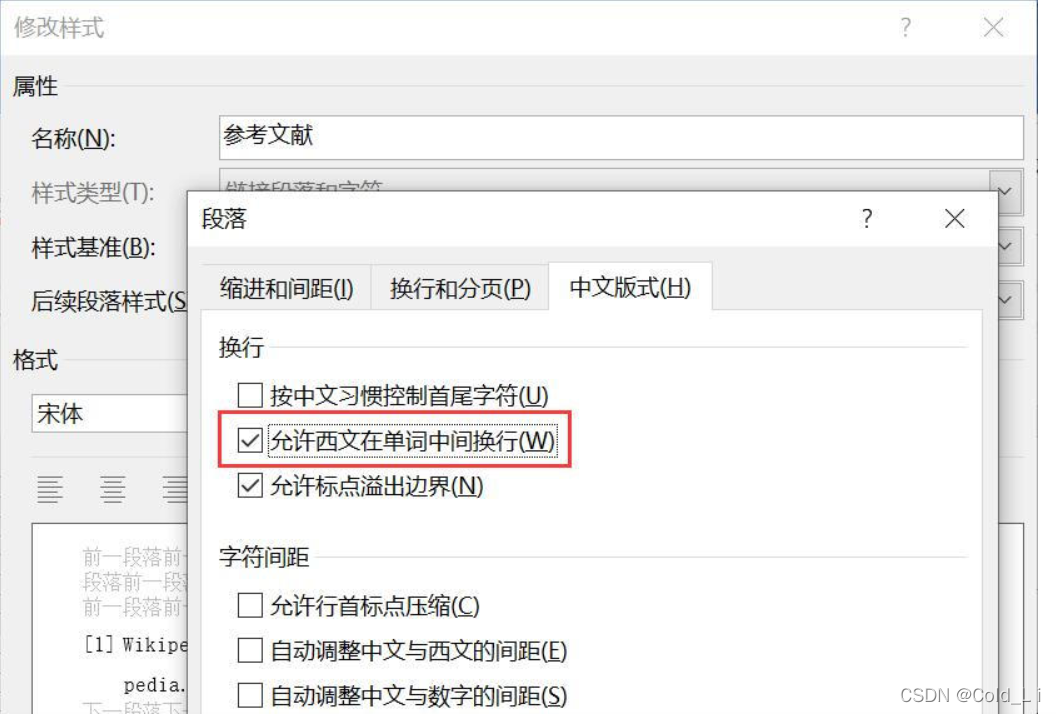
Task: Enable 按中文习惯控制首尾字符 checkbox
Action: click(250, 395)
